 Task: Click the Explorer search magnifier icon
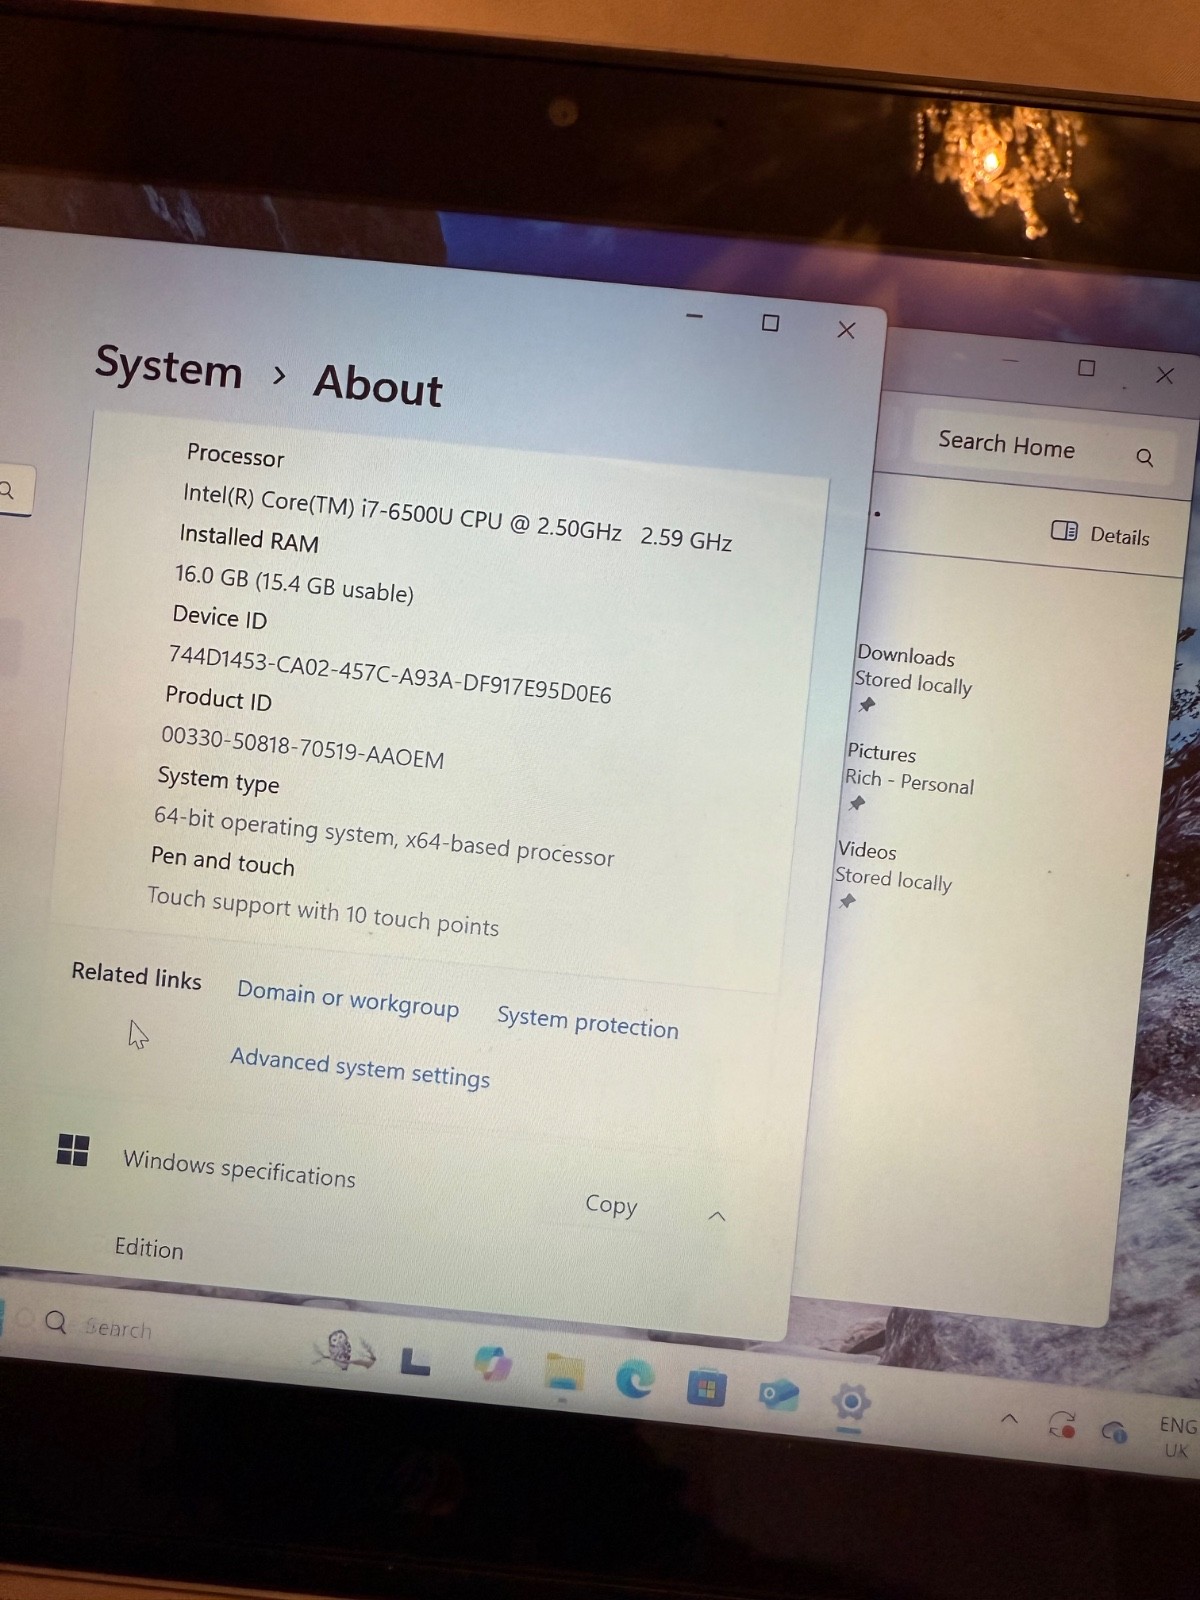point(1145,458)
